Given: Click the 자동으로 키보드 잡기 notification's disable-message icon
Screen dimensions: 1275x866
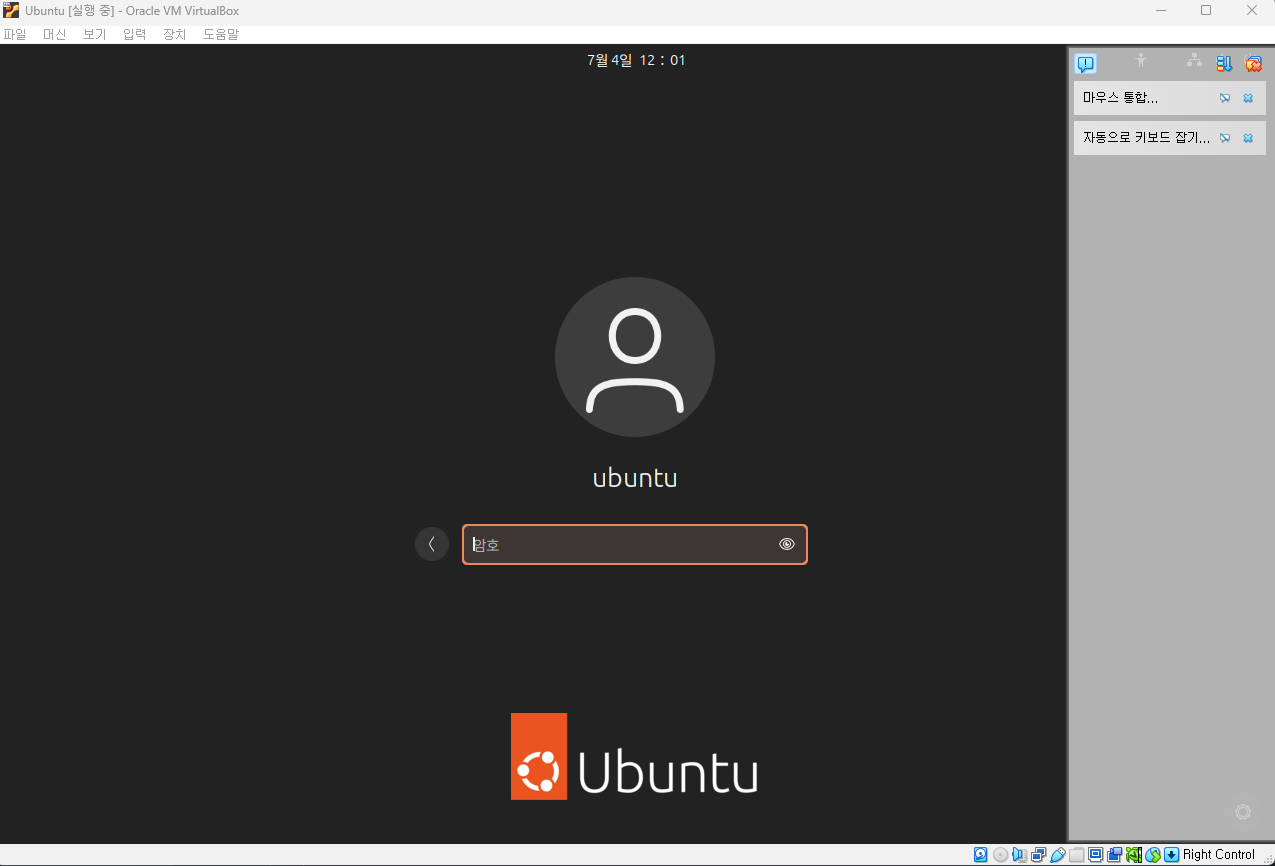Looking at the screenshot, I should 1225,138.
